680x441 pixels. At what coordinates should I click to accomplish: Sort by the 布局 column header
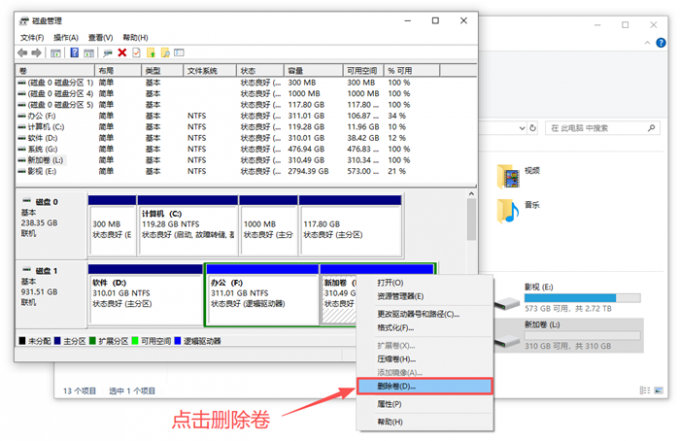point(118,70)
